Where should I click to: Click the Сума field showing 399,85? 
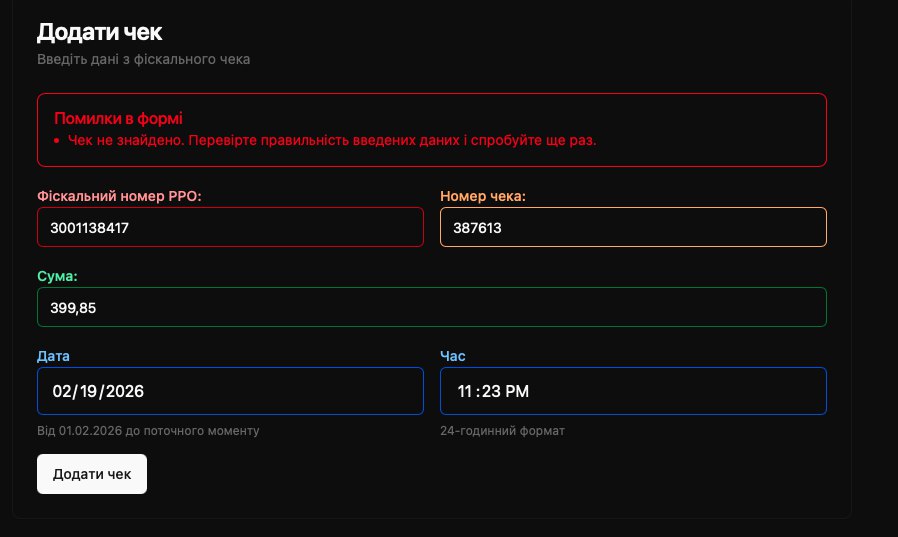(x=431, y=307)
